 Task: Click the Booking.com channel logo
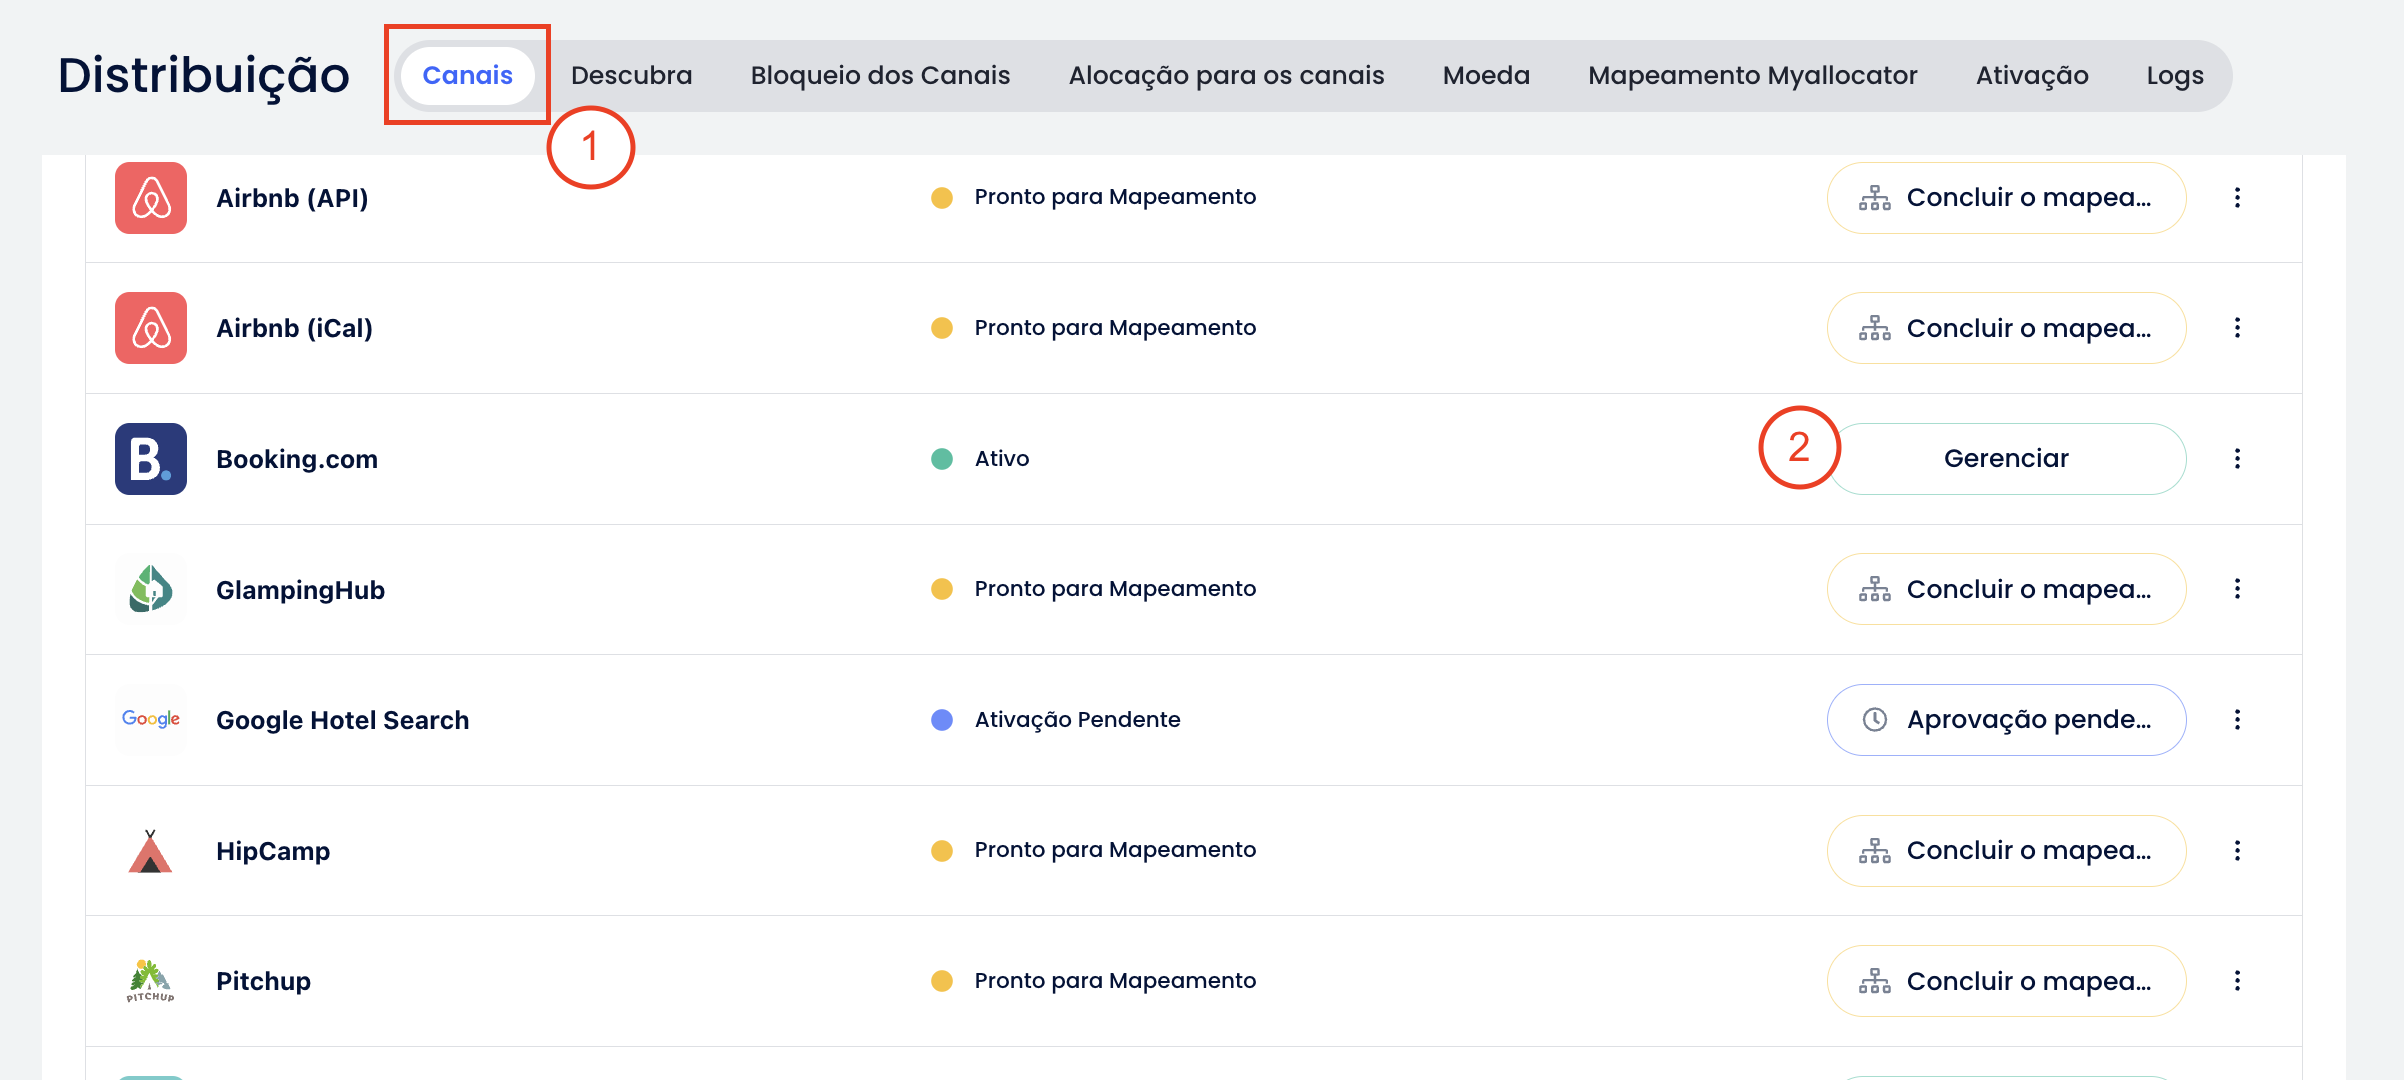(151, 459)
